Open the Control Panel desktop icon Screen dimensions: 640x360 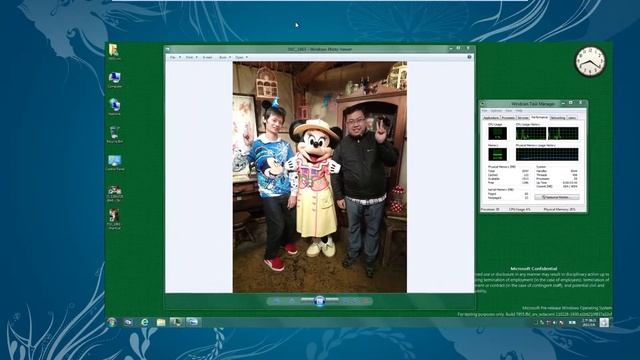point(115,162)
